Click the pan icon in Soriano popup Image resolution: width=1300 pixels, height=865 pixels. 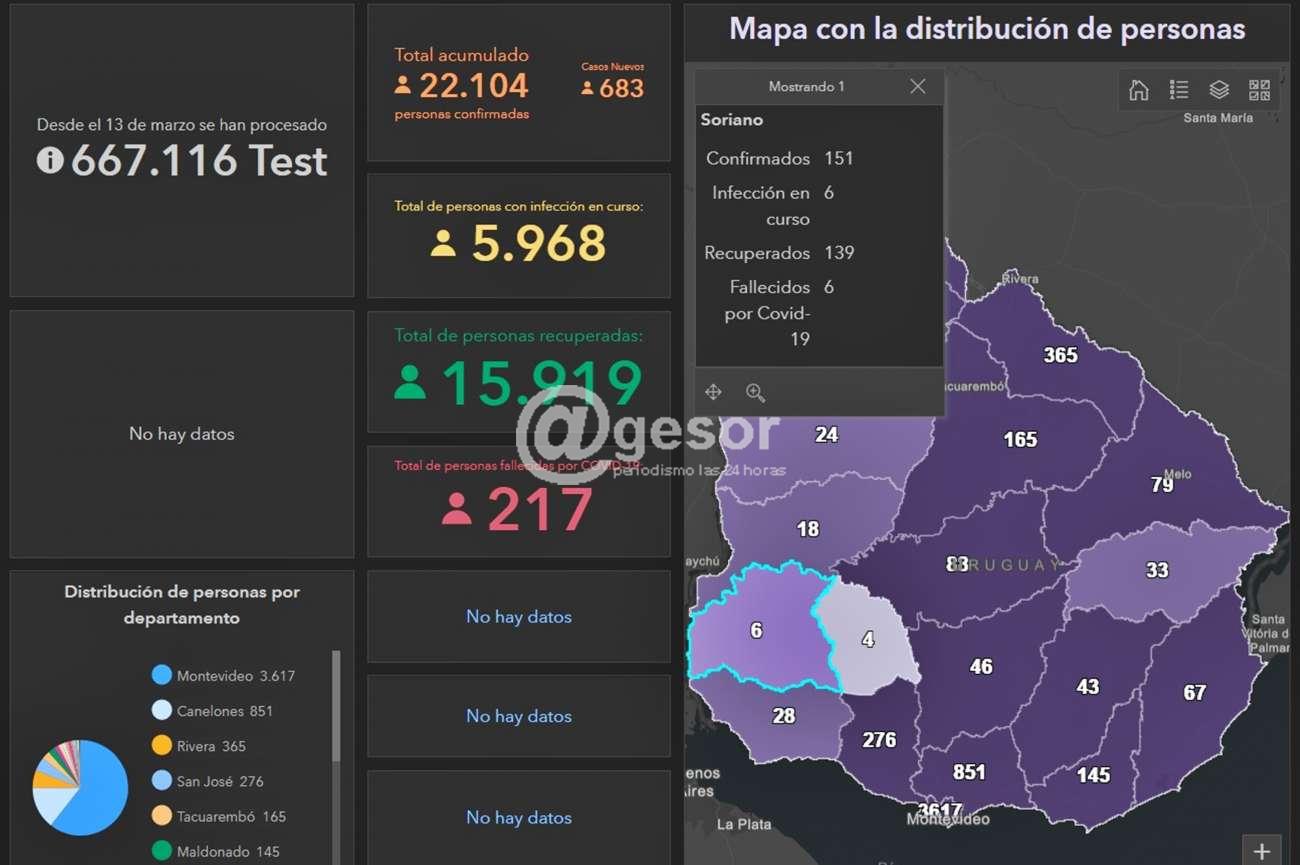(x=713, y=392)
